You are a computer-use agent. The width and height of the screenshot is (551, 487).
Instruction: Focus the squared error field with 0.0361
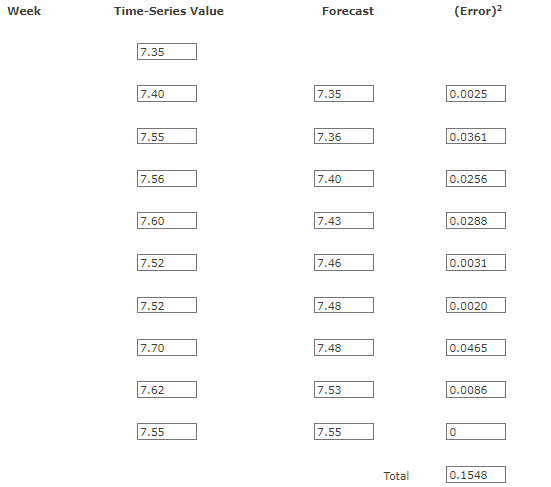(x=476, y=136)
